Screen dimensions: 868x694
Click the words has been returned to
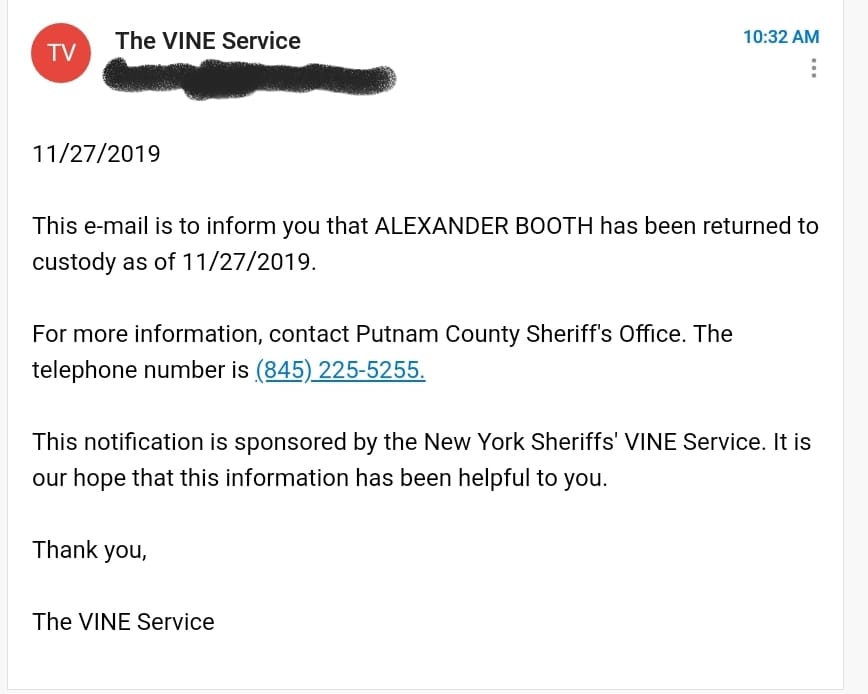pos(709,226)
